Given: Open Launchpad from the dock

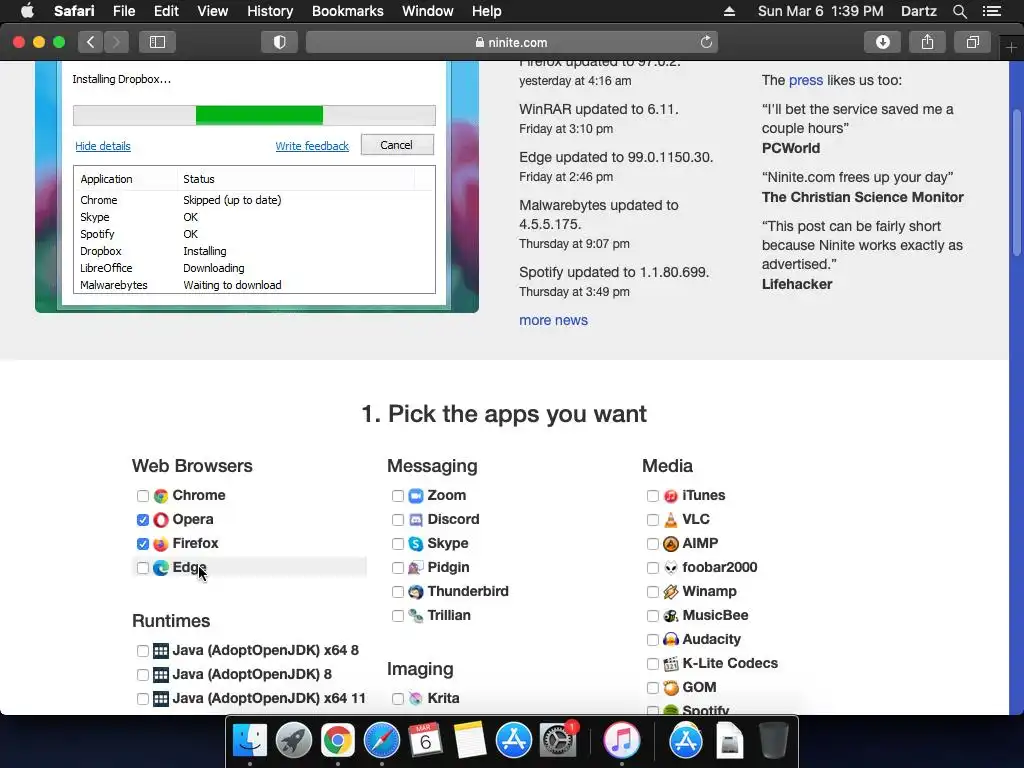Looking at the screenshot, I should pos(294,741).
